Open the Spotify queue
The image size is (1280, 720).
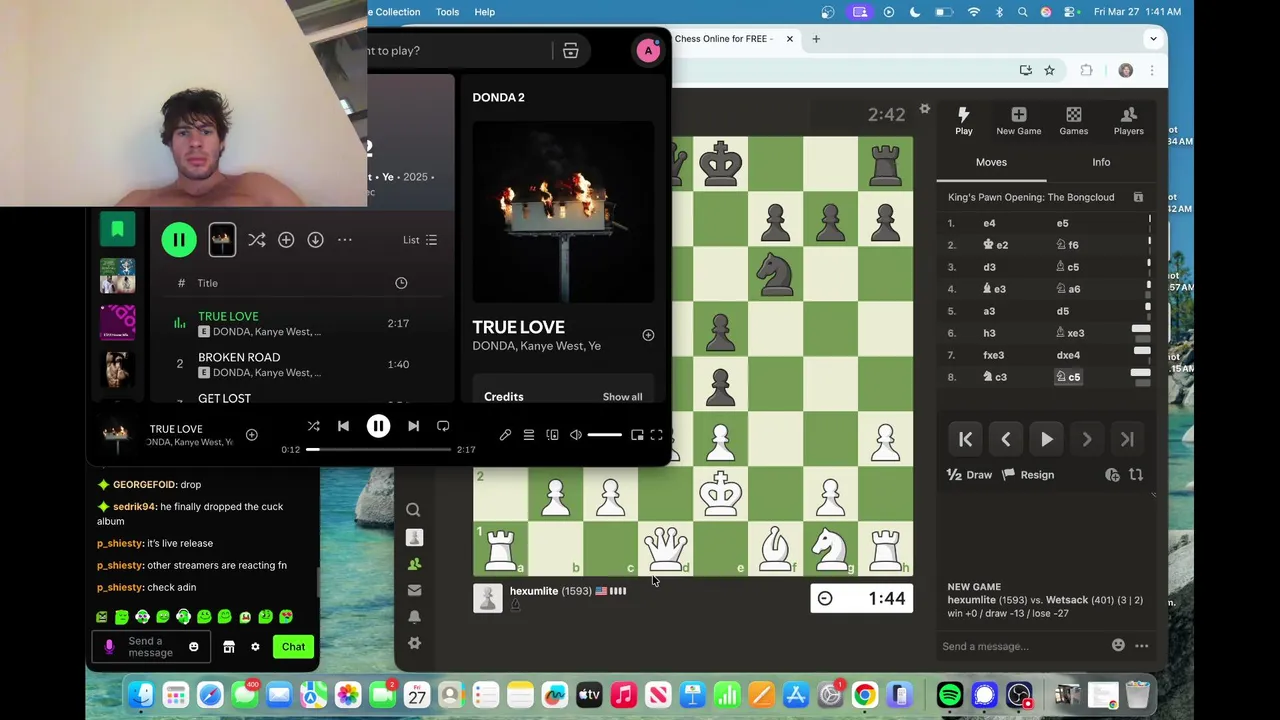(528, 435)
